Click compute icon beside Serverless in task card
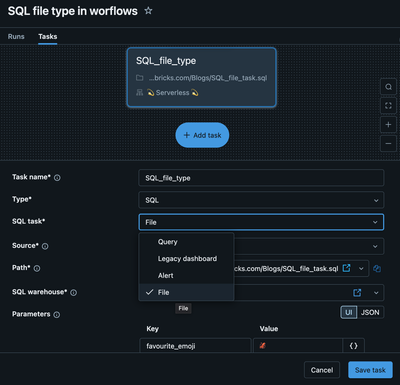Viewport: 400px width, 385px height. coord(140,93)
